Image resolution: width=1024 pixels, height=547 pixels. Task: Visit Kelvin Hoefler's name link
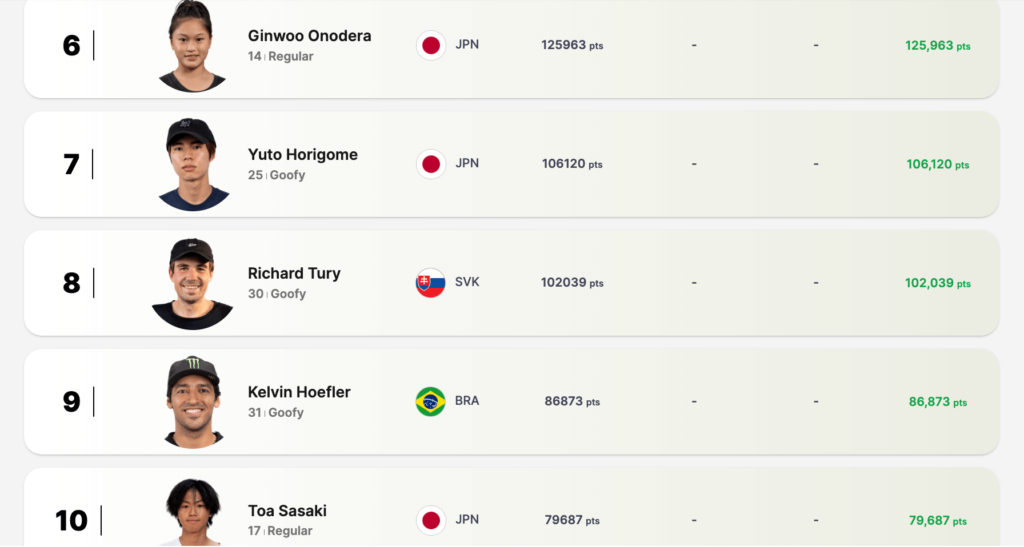click(299, 392)
